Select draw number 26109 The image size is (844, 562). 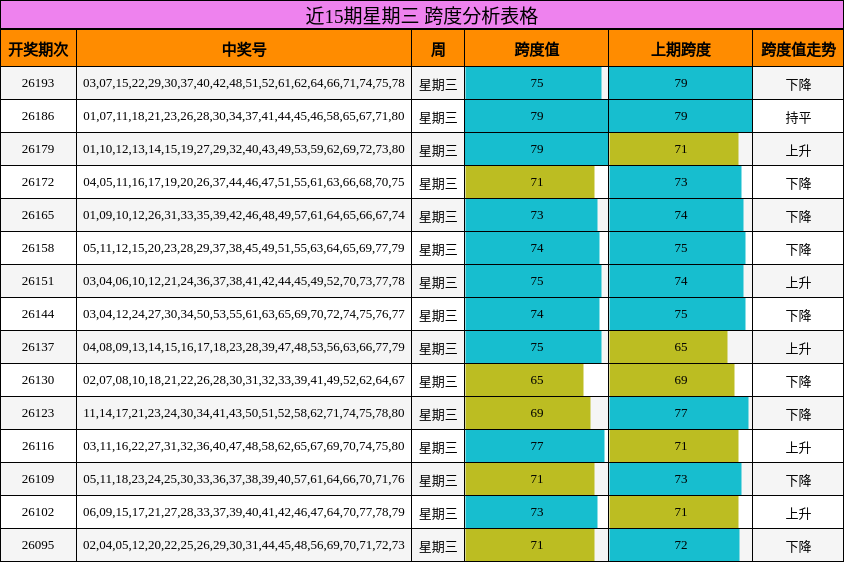38,479
